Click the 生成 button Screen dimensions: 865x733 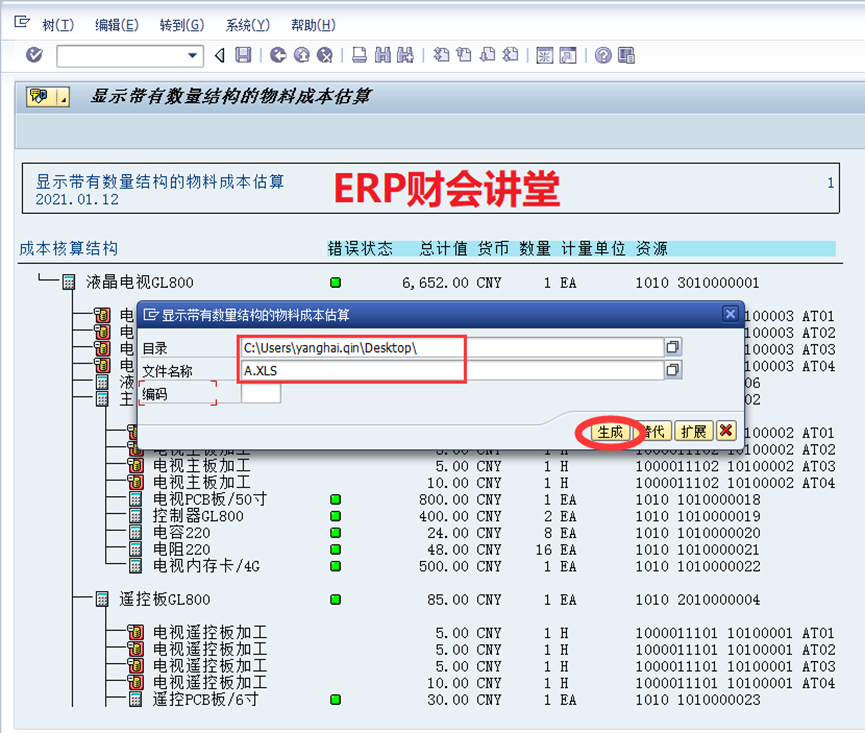tap(609, 432)
